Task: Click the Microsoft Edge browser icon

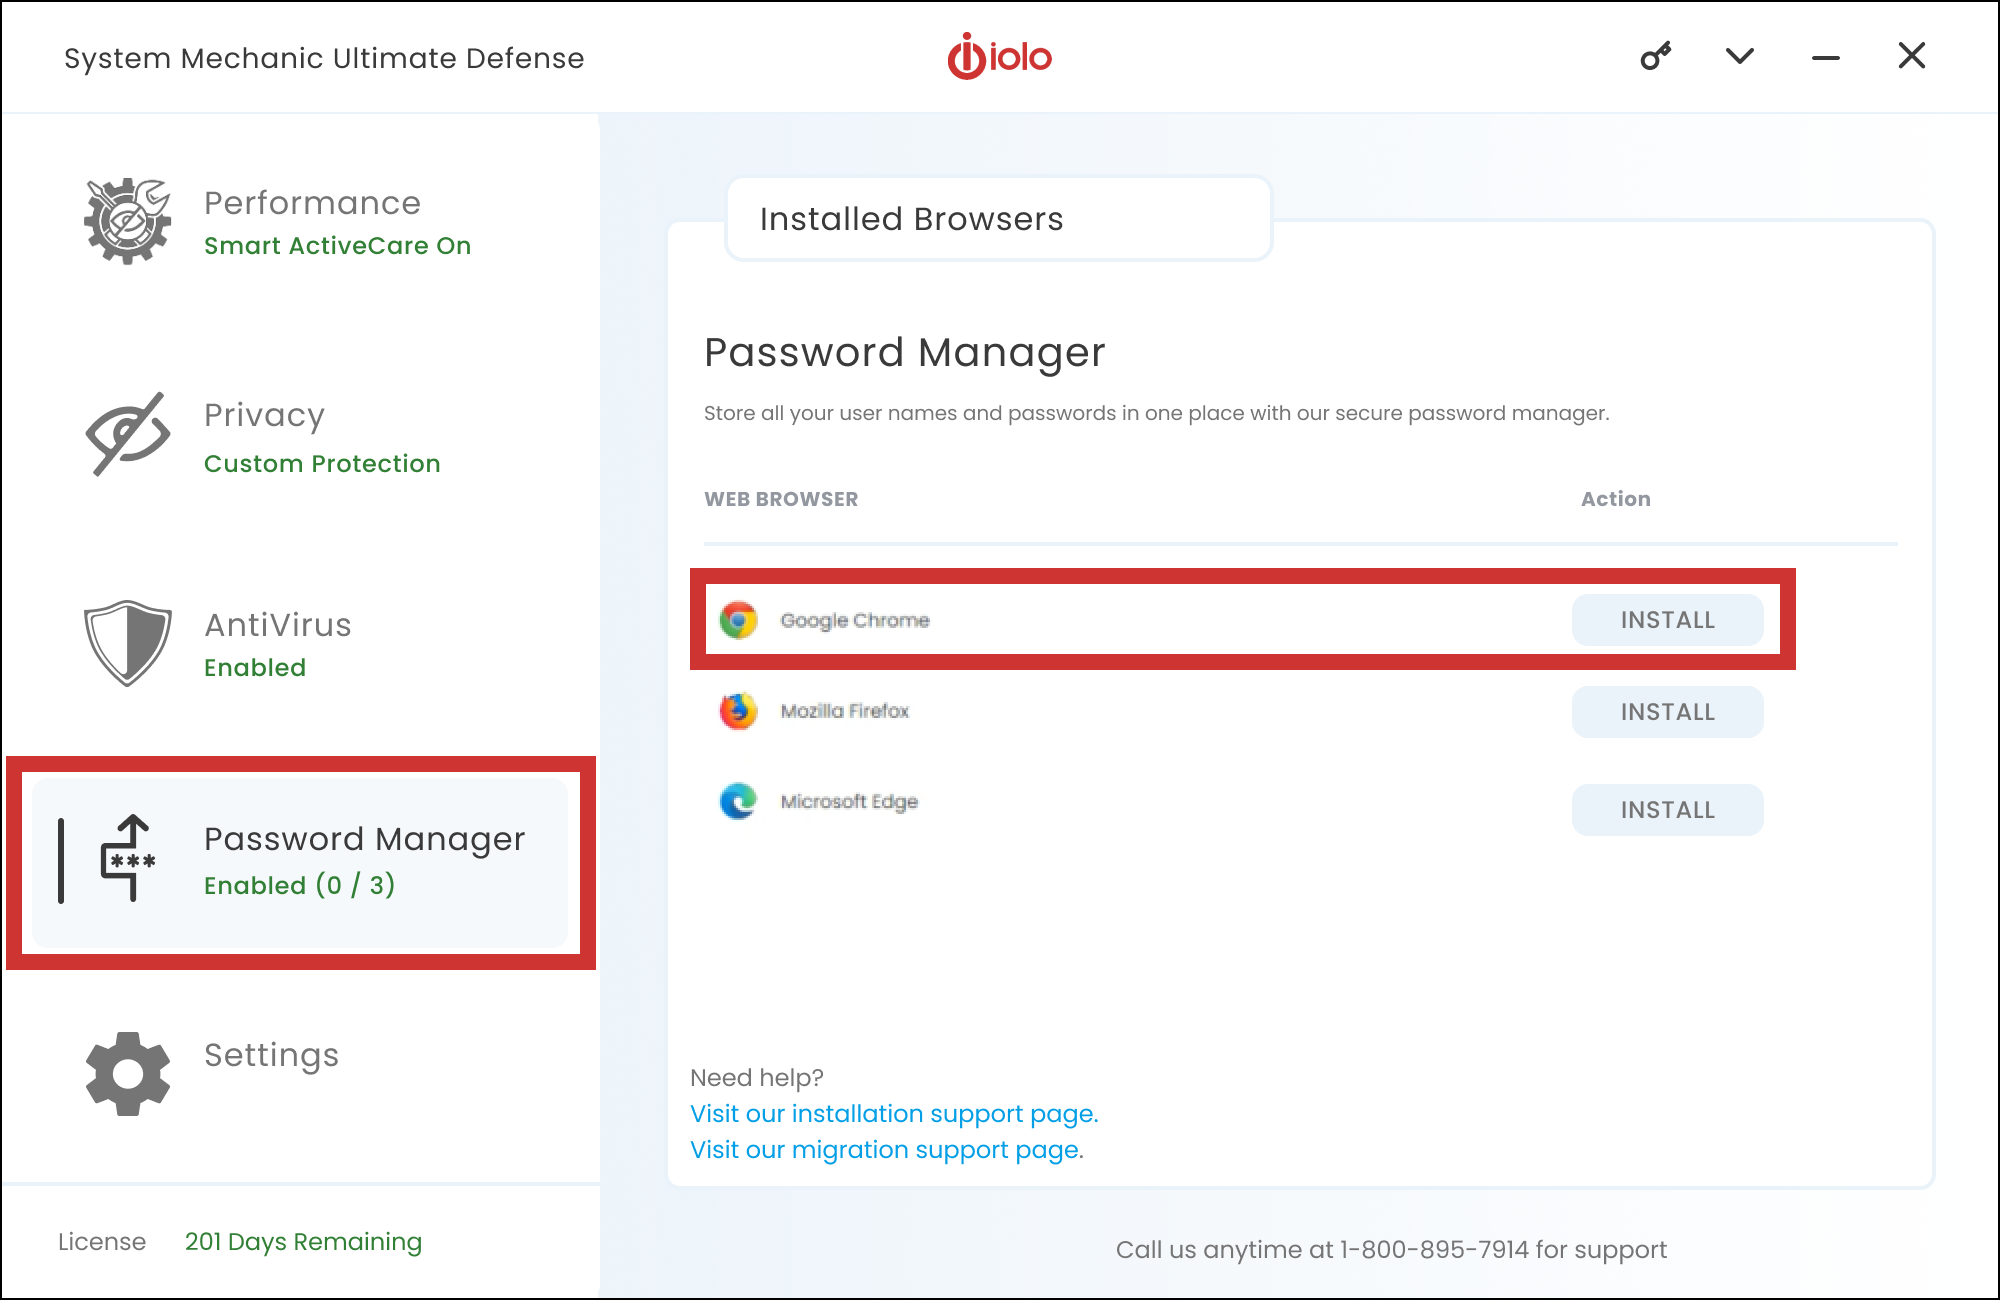Action: 738,801
